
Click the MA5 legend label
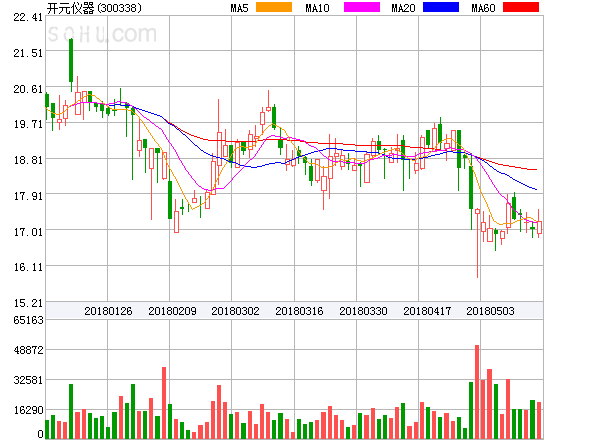pyautogui.click(x=239, y=8)
